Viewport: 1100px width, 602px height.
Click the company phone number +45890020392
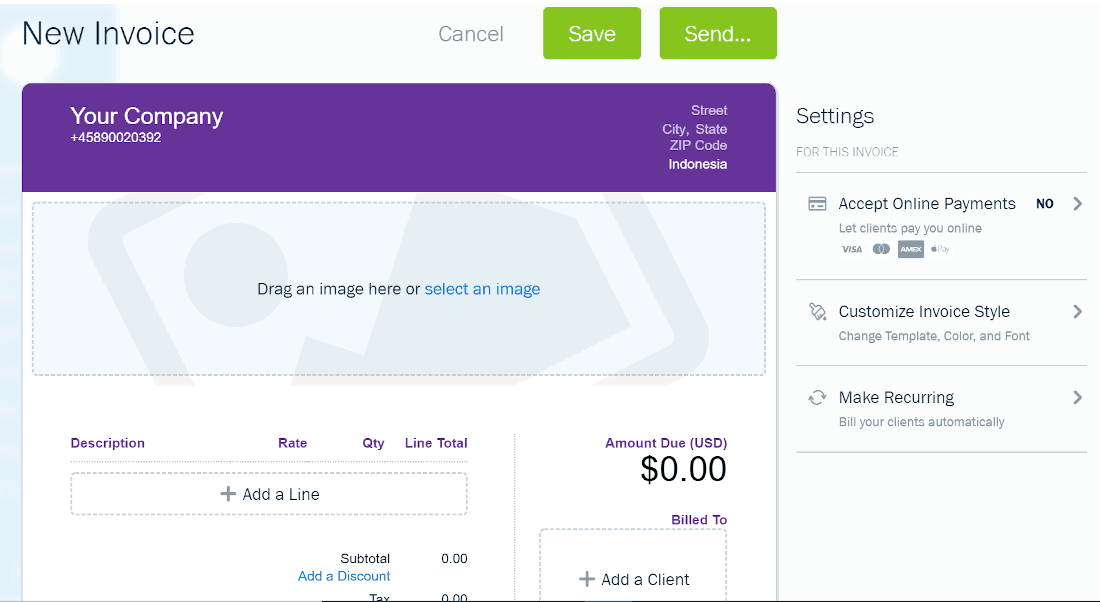point(116,138)
